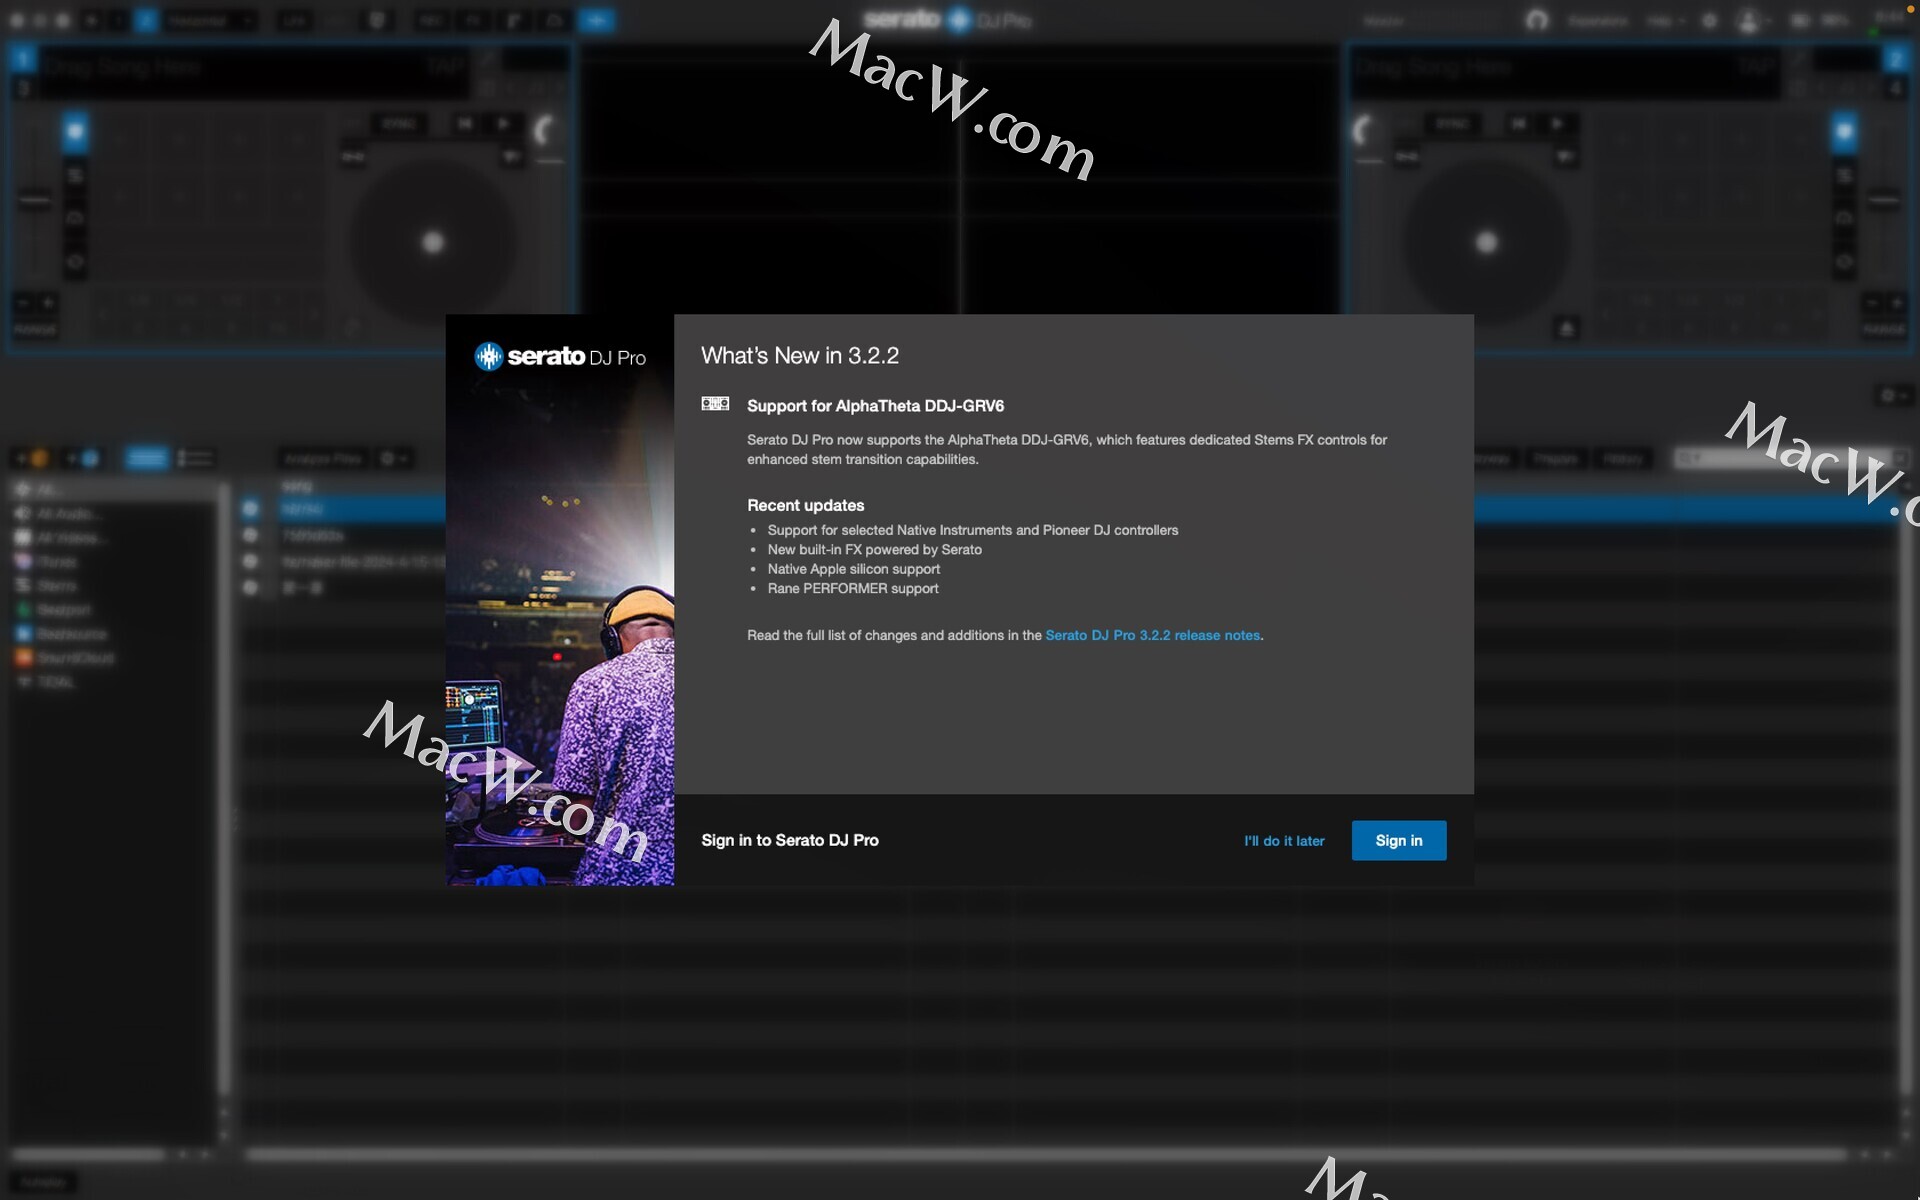The width and height of the screenshot is (1920, 1200).
Task: Click RANGE button on left deck
Action: pos(35,329)
